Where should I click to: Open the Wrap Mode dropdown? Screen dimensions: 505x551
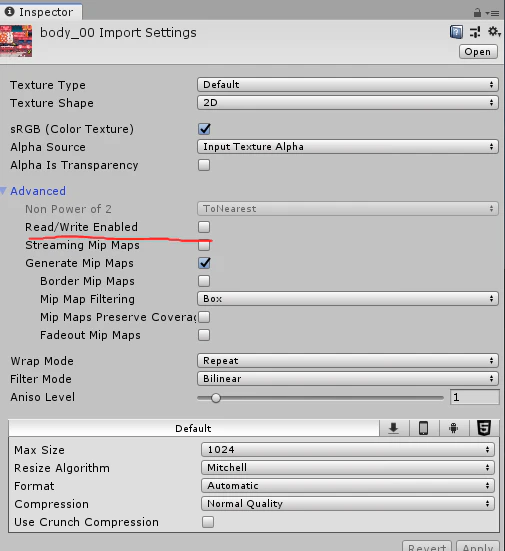click(x=348, y=361)
